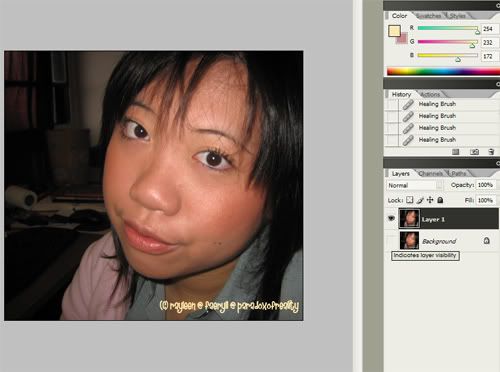Create a new history snapshot
This screenshot has width=500, height=372.
point(474,152)
